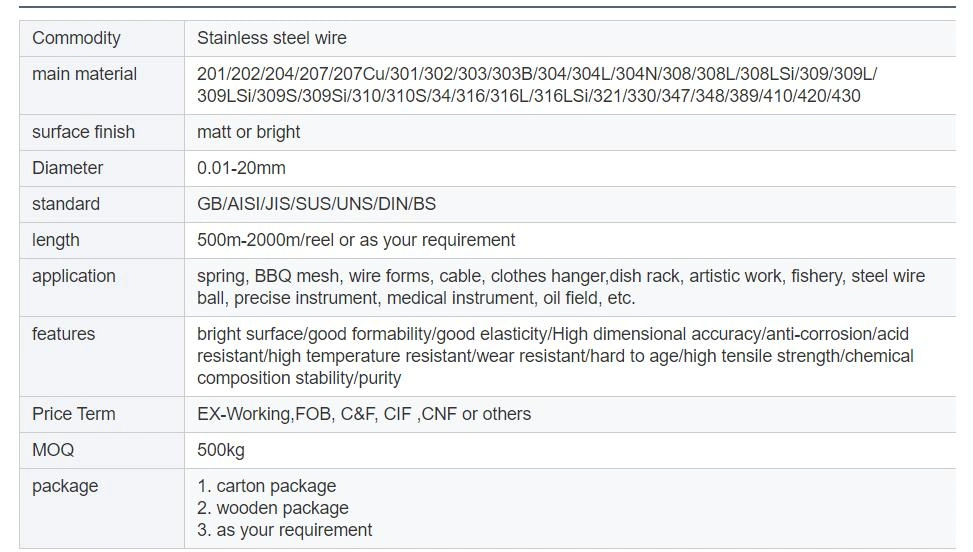
Task: Select the GB/AISI/JIS/SUS/UNS/DIN/BS text
Action: (x=316, y=204)
